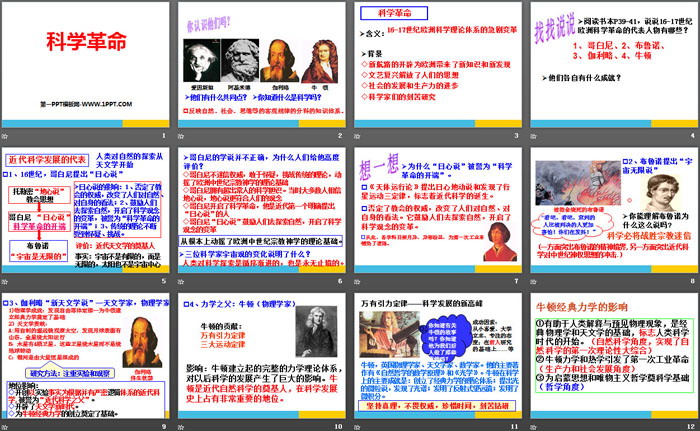Click the animation star icon under slide 9
The height and width of the screenshot is (431, 700).
pyautogui.click(x=5, y=427)
